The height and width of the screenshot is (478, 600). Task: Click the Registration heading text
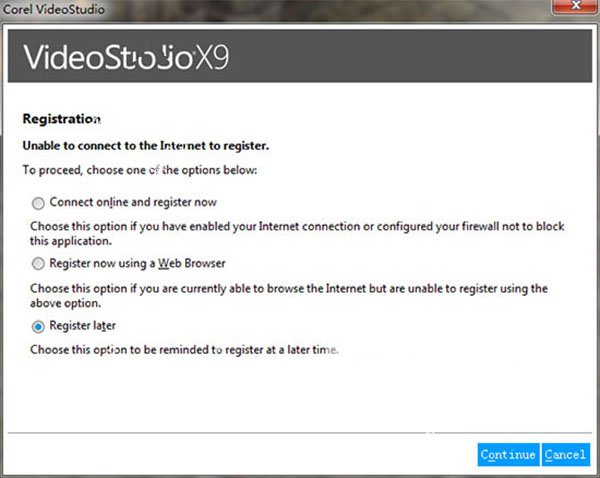[x=62, y=119]
